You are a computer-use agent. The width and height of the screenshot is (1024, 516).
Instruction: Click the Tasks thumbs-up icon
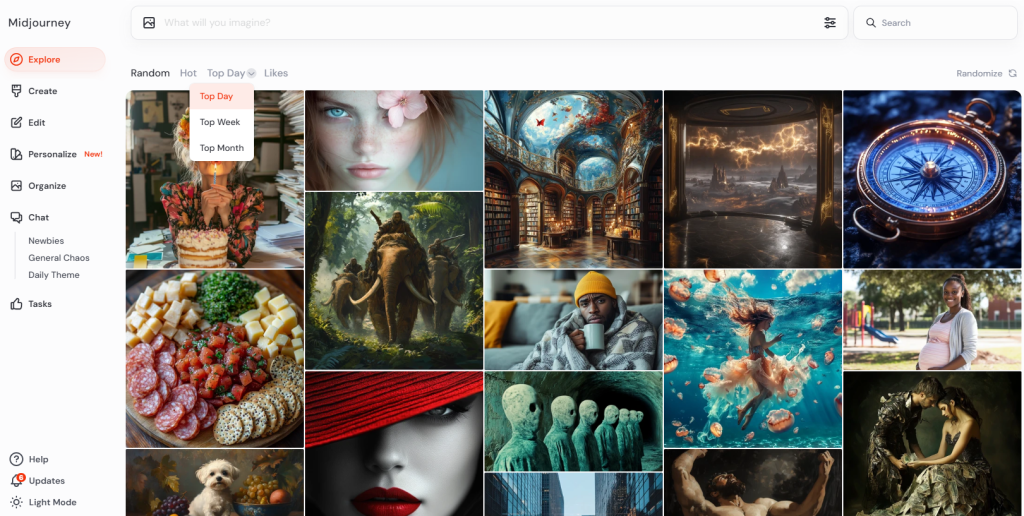coord(16,304)
